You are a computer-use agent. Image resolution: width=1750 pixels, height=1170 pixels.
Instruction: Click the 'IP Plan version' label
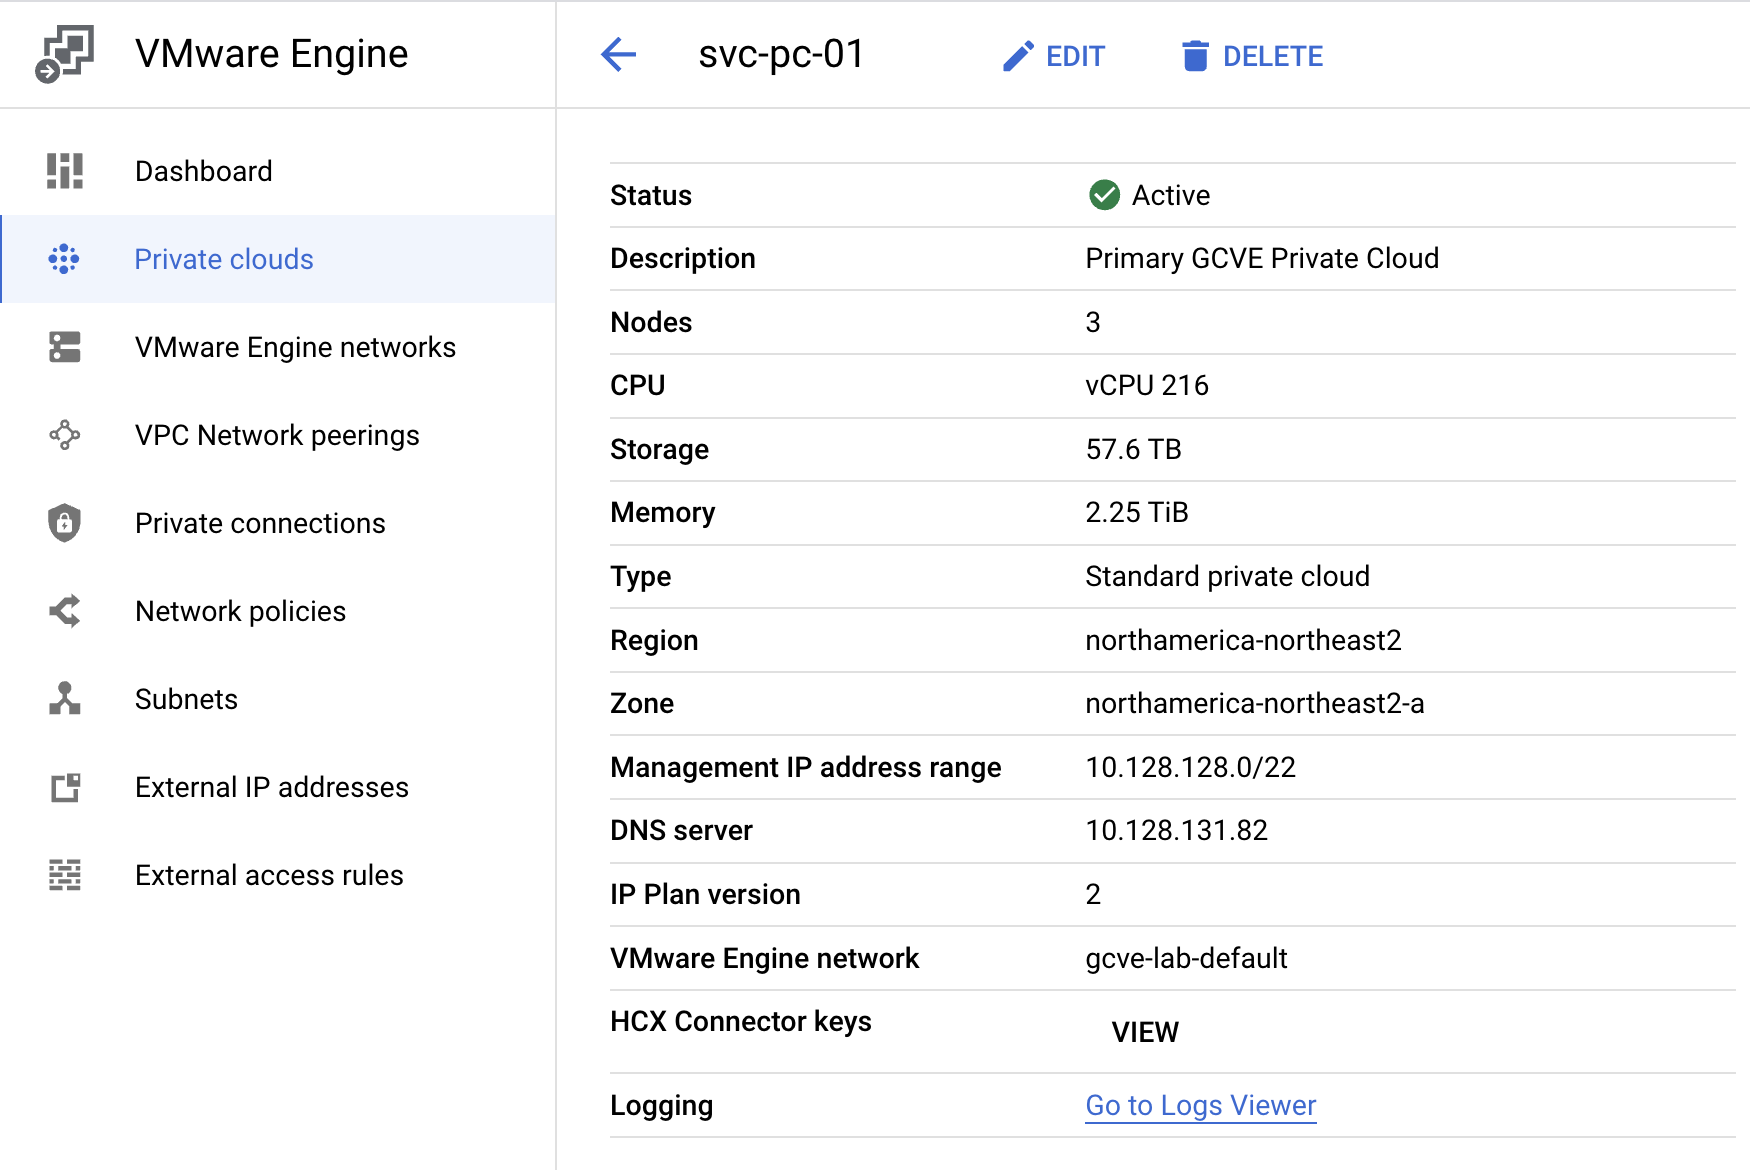click(706, 894)
